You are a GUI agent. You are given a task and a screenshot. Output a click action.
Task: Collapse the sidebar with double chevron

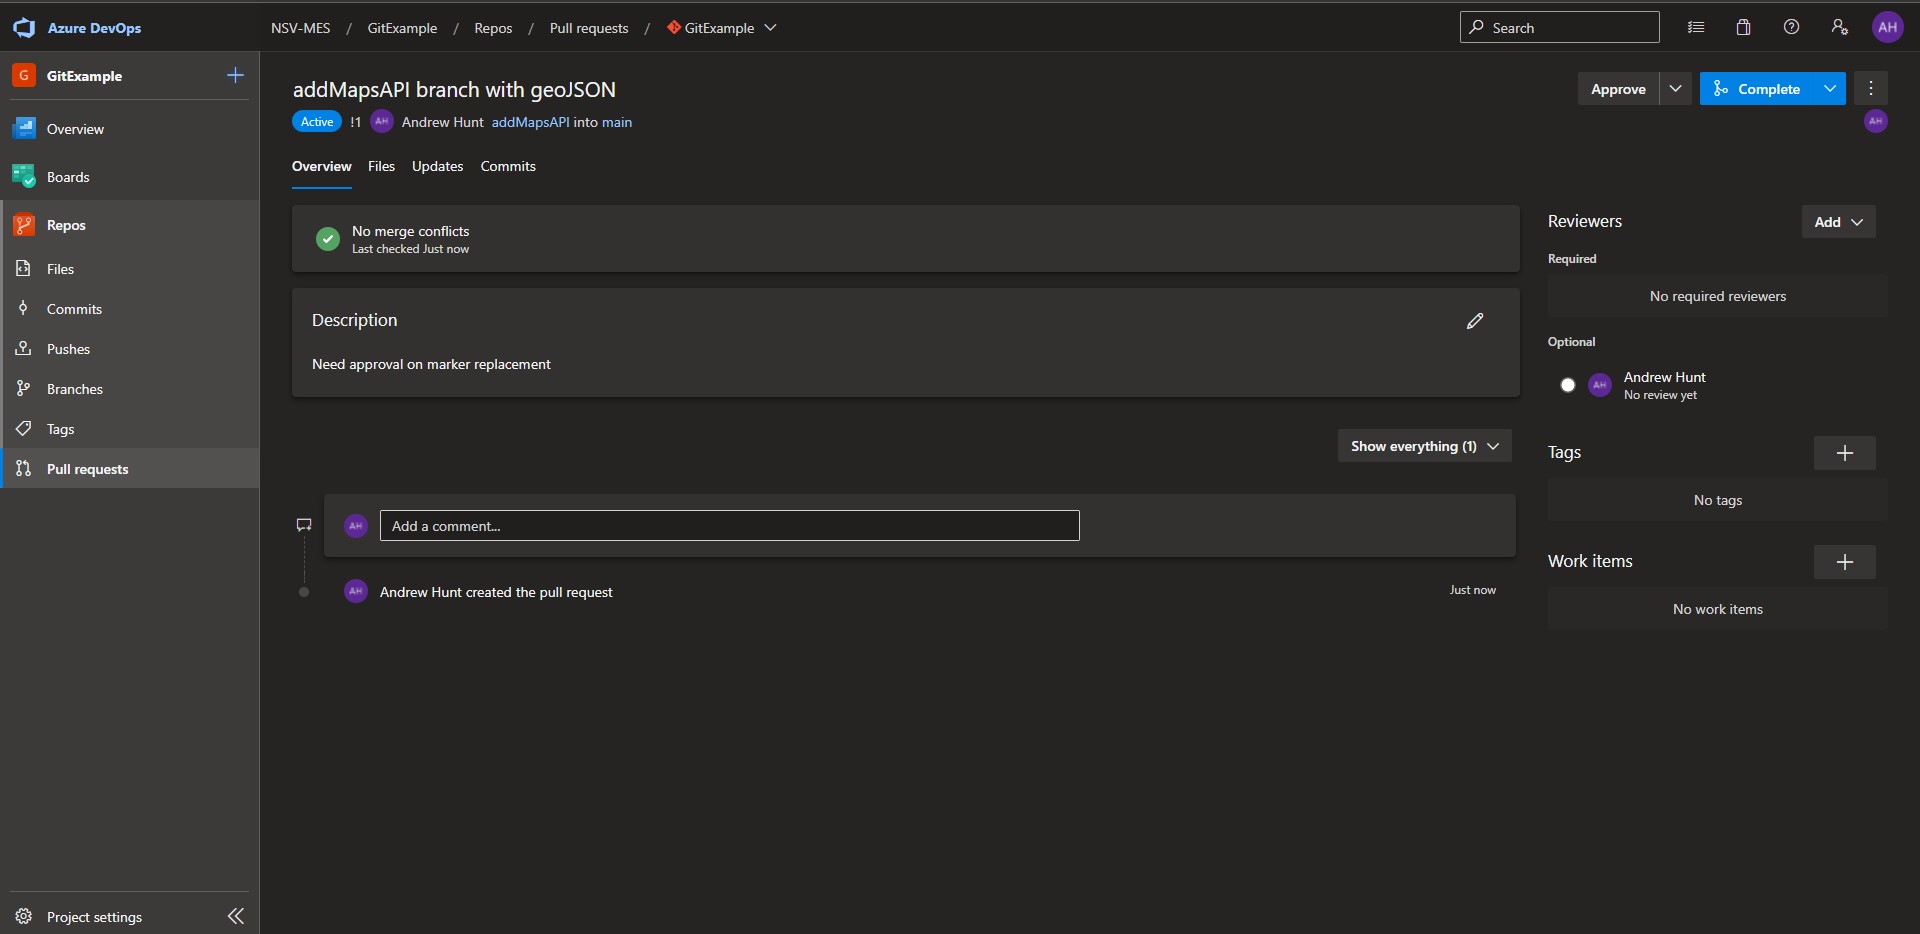(x=236, y=916)
